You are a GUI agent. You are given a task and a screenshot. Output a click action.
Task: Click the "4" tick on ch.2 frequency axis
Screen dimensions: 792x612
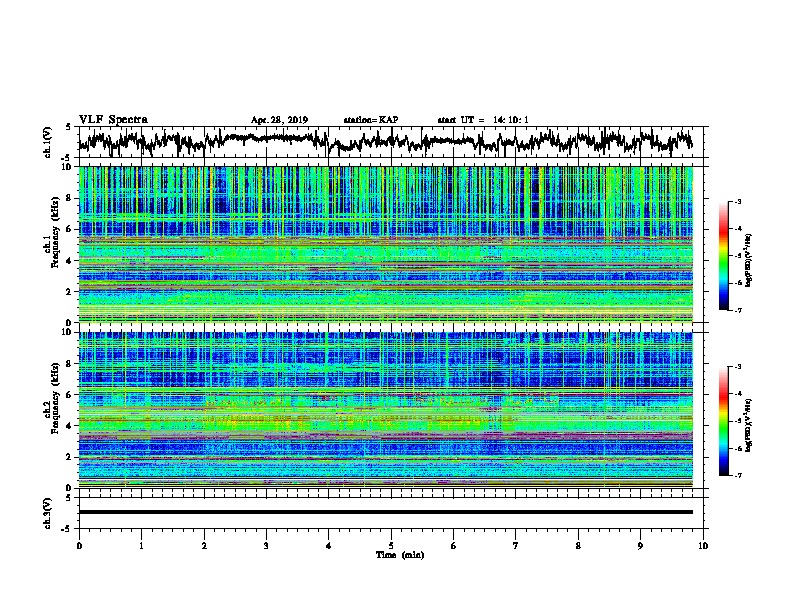pos(71,426)
